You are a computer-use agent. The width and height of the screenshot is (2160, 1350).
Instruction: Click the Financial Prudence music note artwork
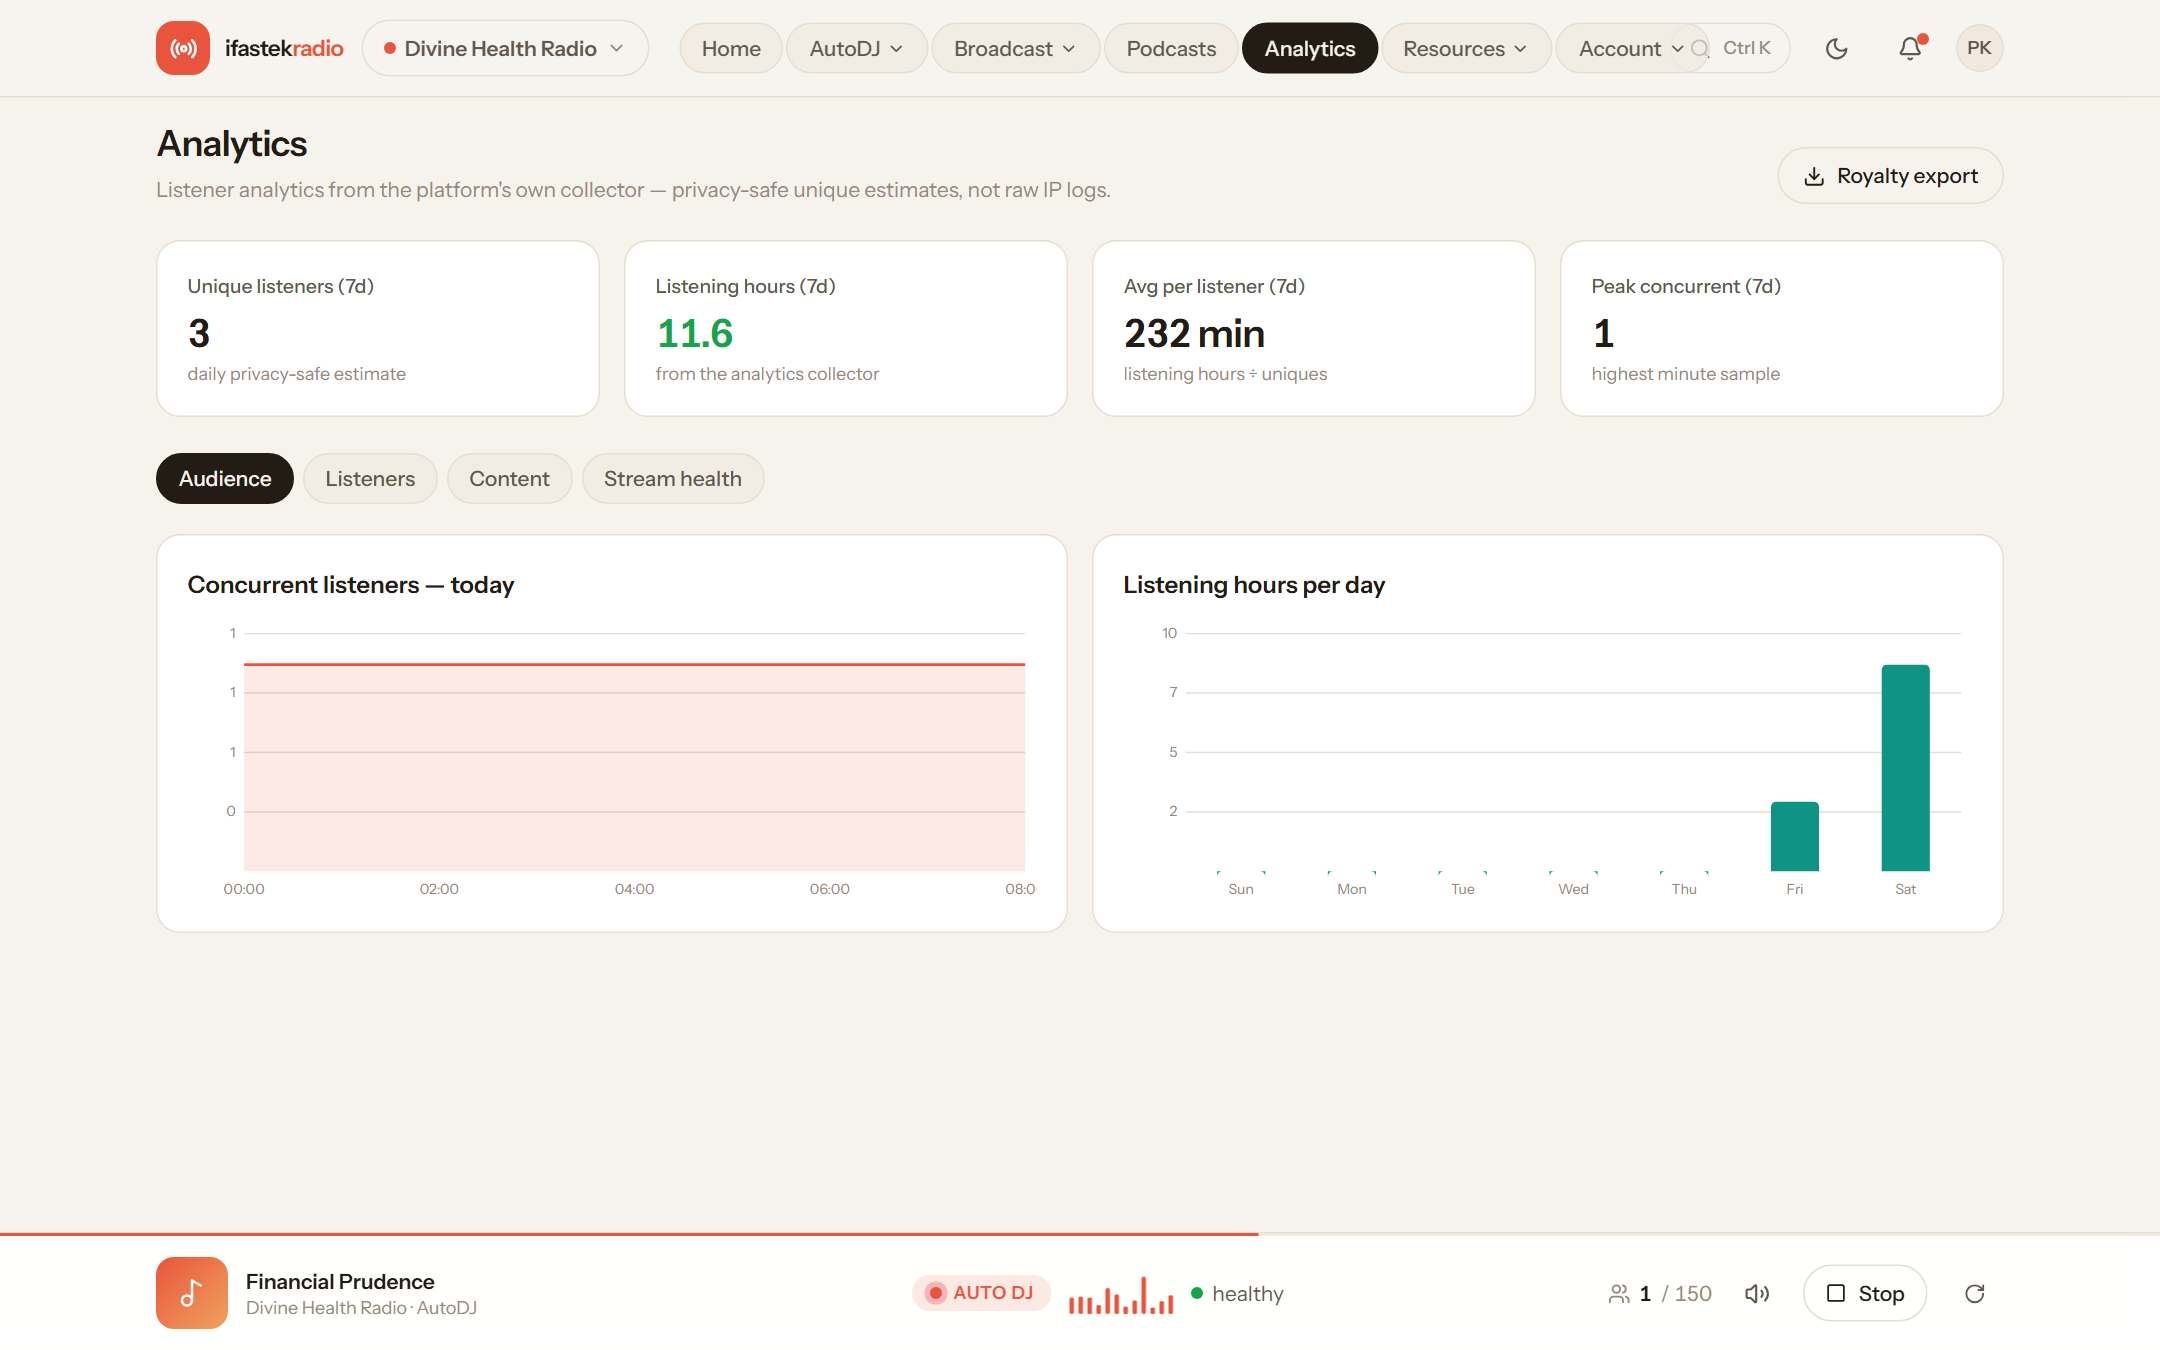click(x=192, y=1293)
